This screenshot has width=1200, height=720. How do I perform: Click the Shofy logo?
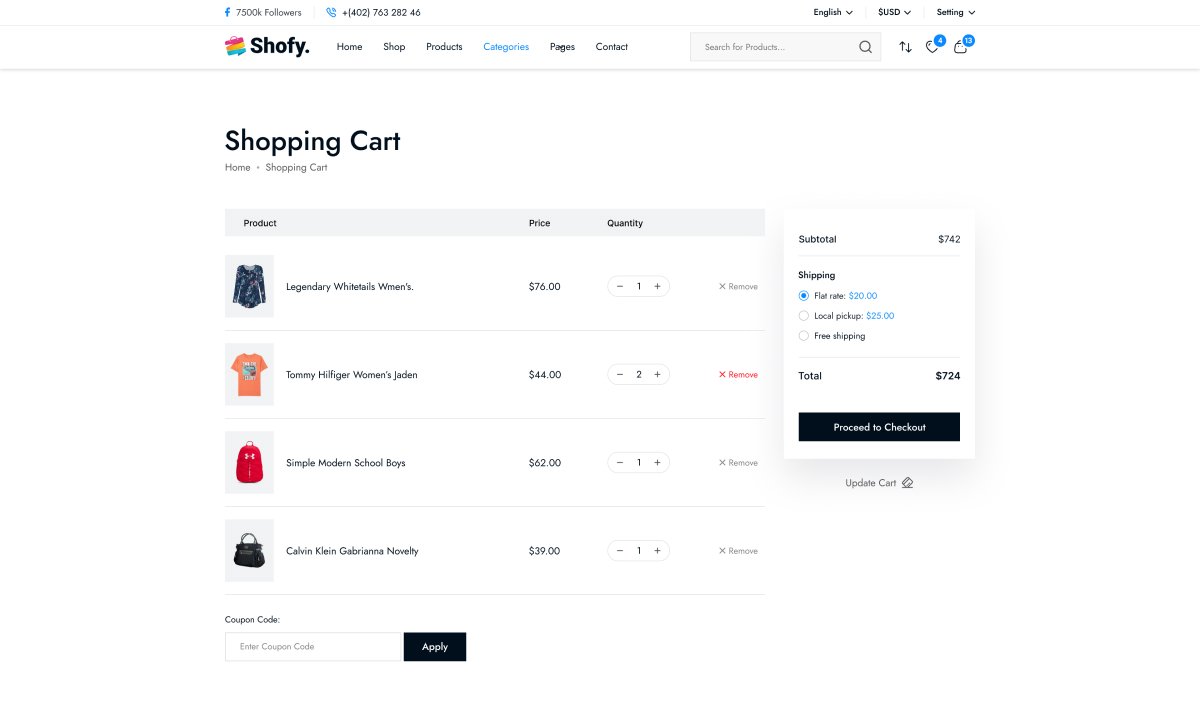pos(267,46)
